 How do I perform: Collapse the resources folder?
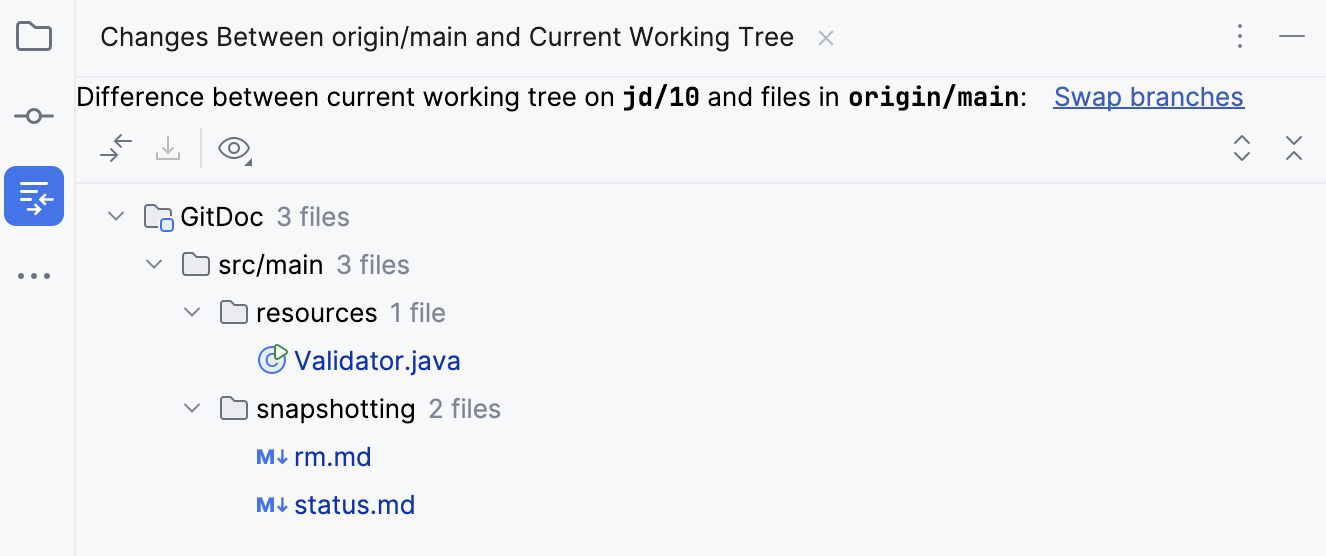(x=192, y=313)
